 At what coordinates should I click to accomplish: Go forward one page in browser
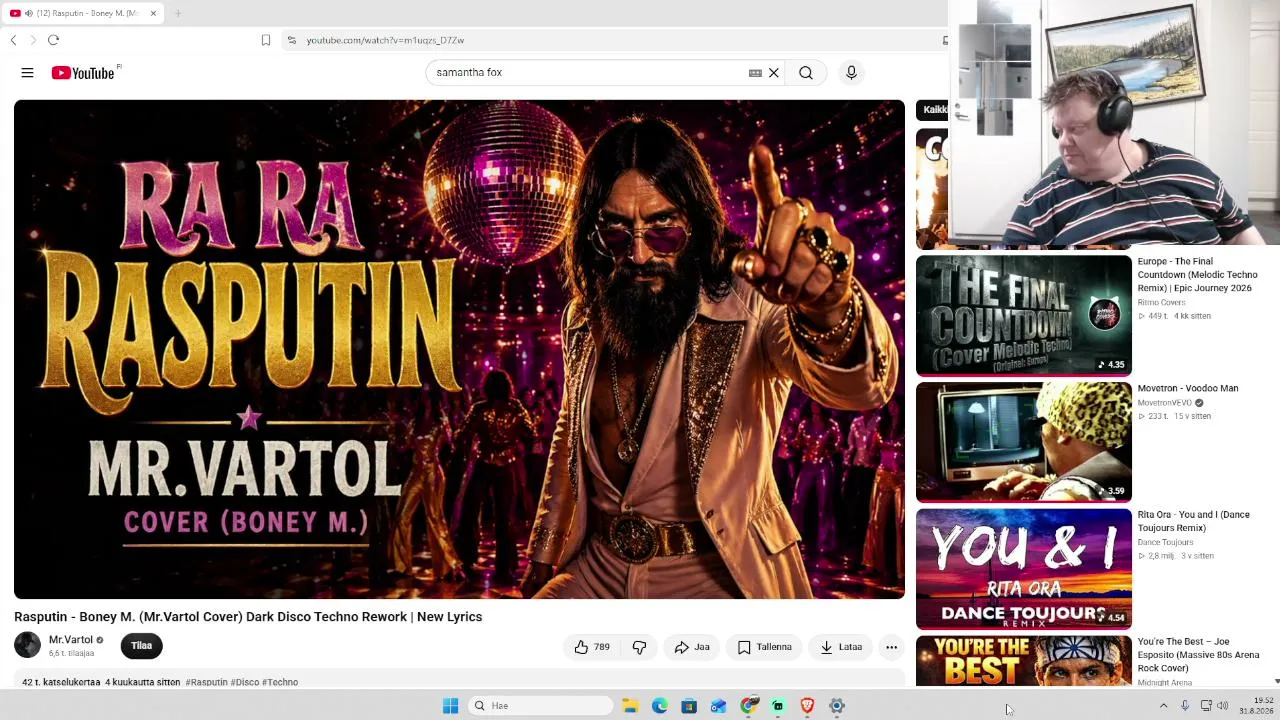(x=33, y=40)
